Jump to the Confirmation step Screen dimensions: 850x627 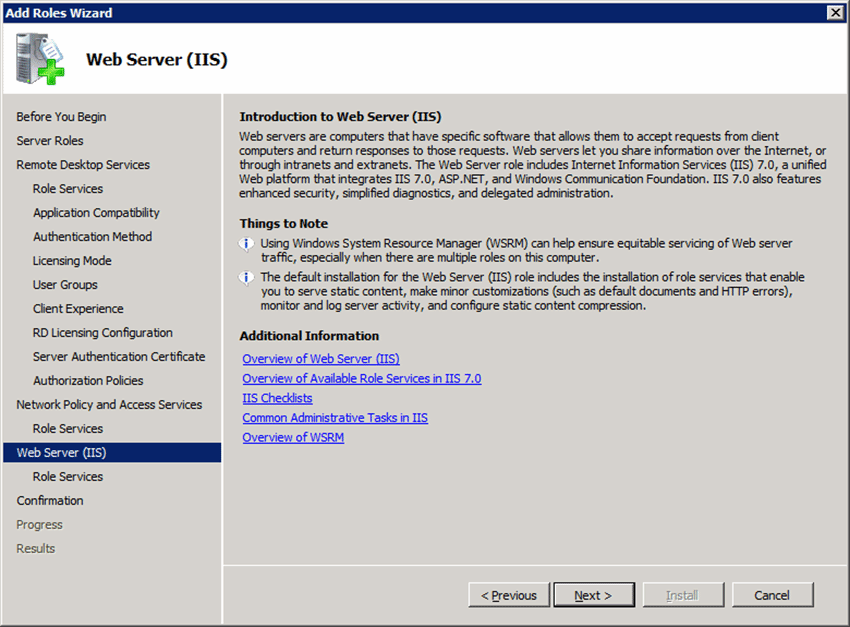pyautogui.click(x=50, y=501)
